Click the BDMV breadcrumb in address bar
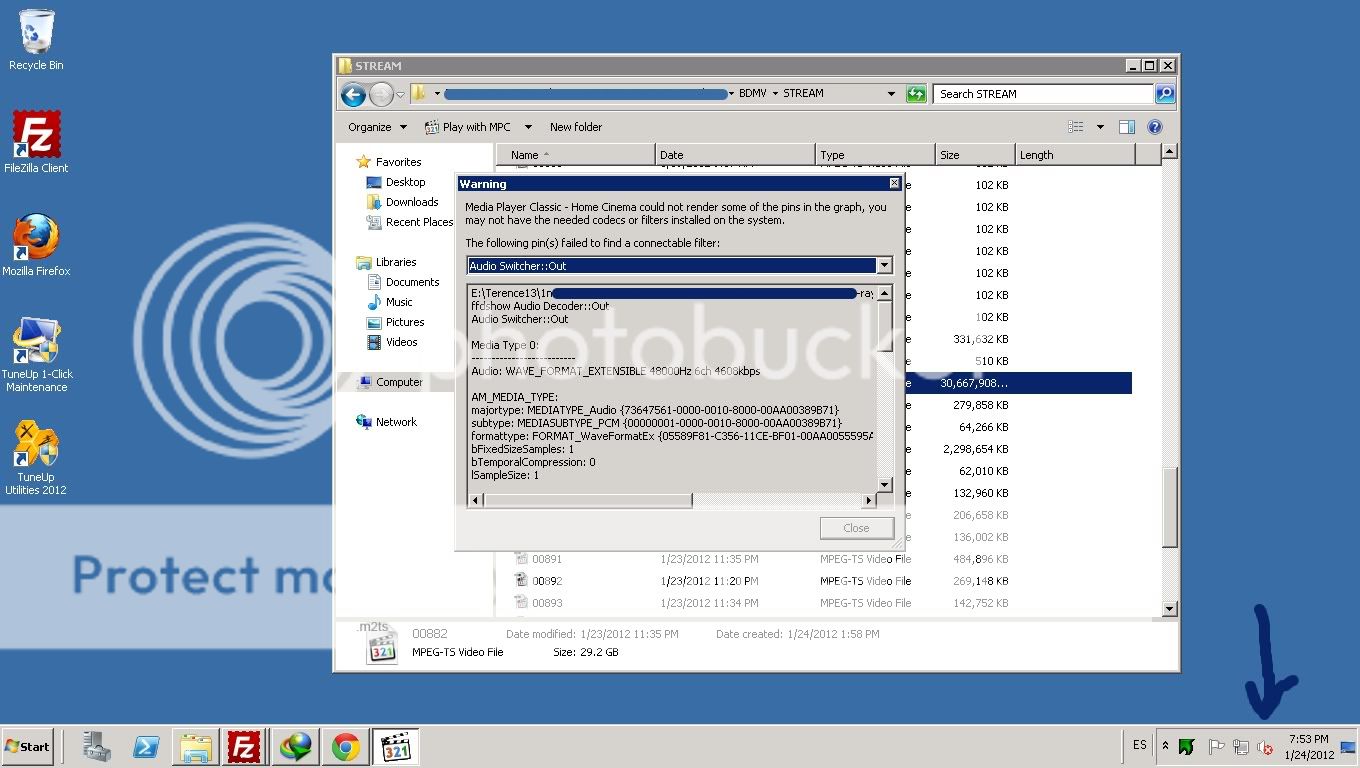1360x768 pixels. pos(752,93)
